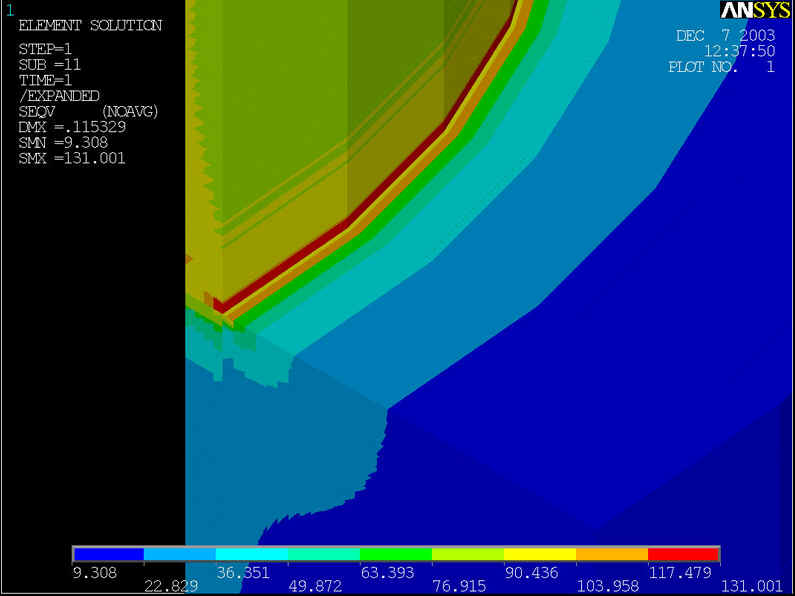The height and width of the screenshot is (596, 795).
Task: Click the "SMX =131.001" value
Action: tap(72, 159)
